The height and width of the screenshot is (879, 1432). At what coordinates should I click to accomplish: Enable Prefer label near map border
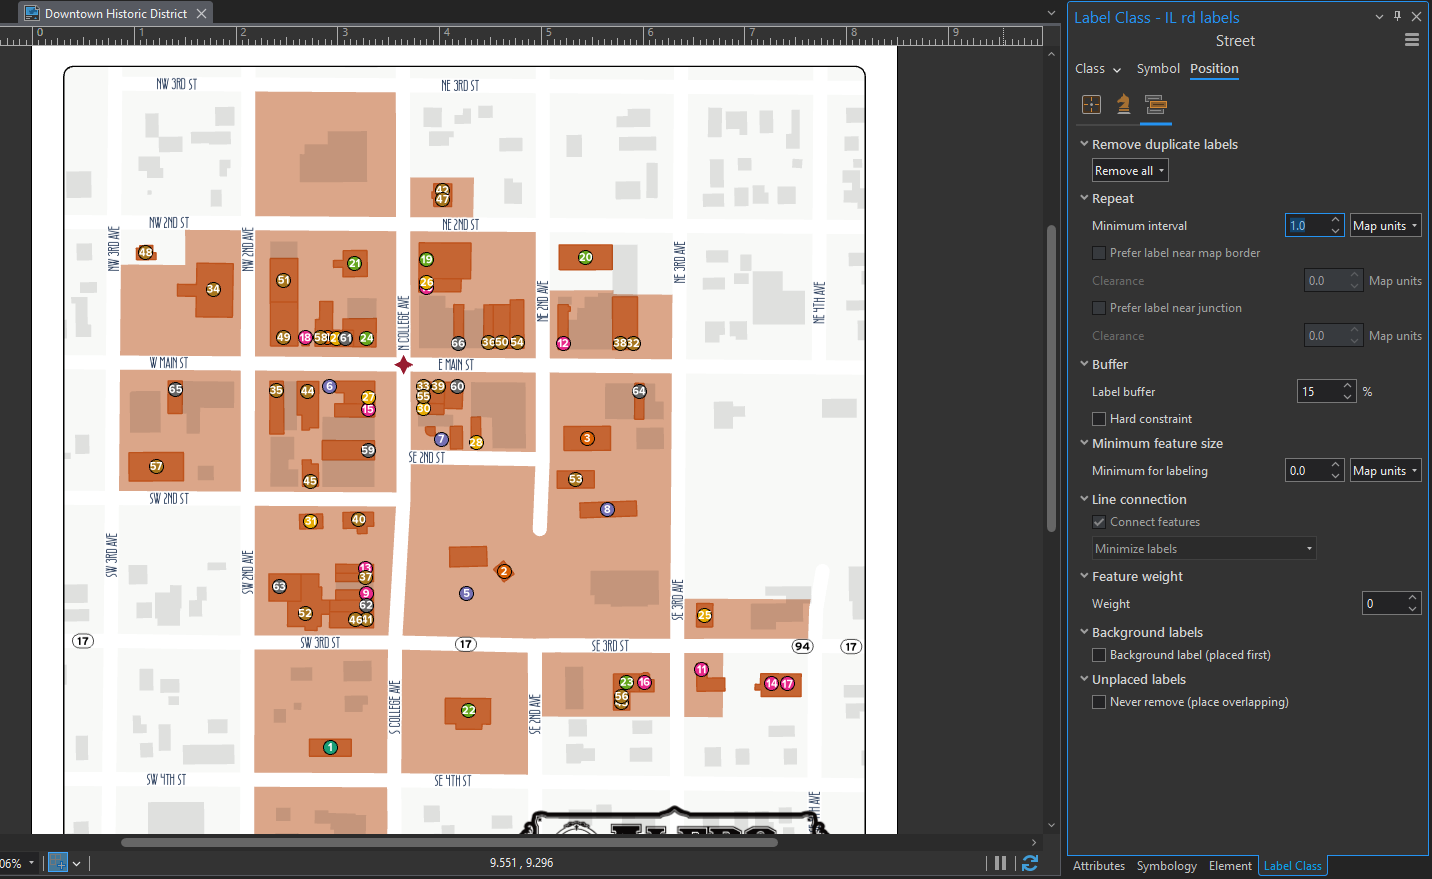(1097, 252)
